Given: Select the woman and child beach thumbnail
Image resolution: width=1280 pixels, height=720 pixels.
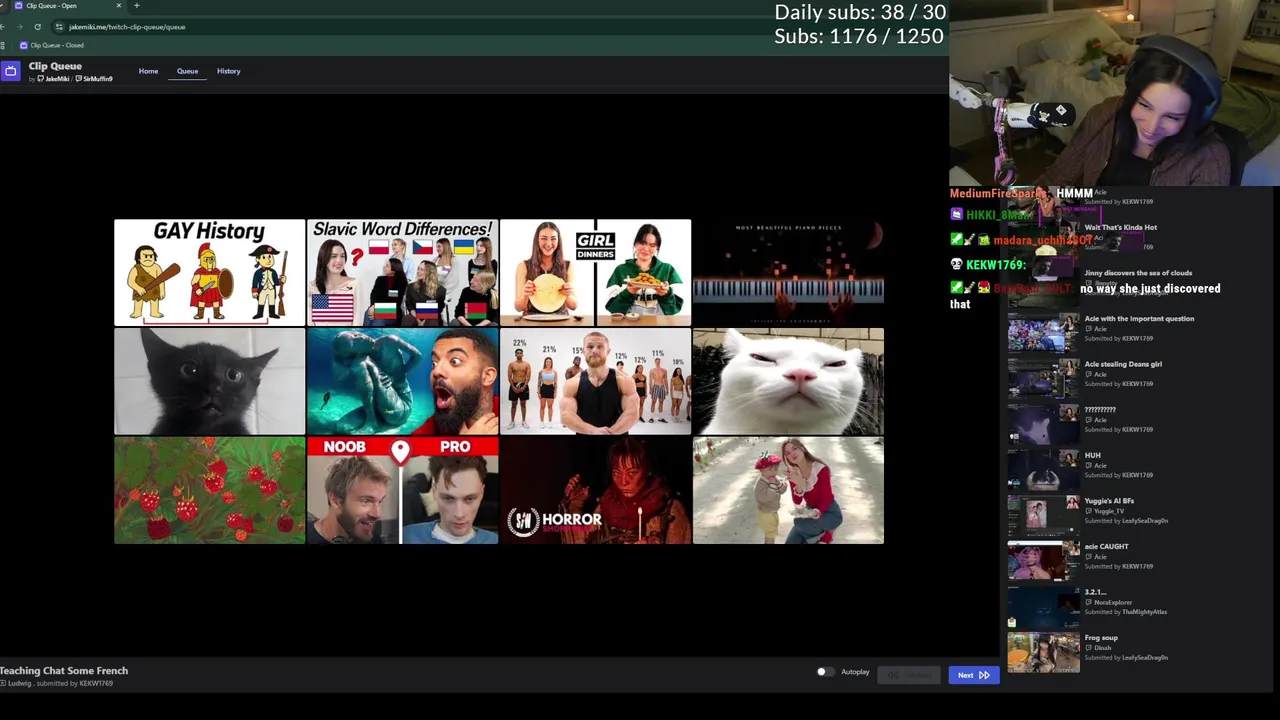Looking at the screenshot, I should point(788,490).
